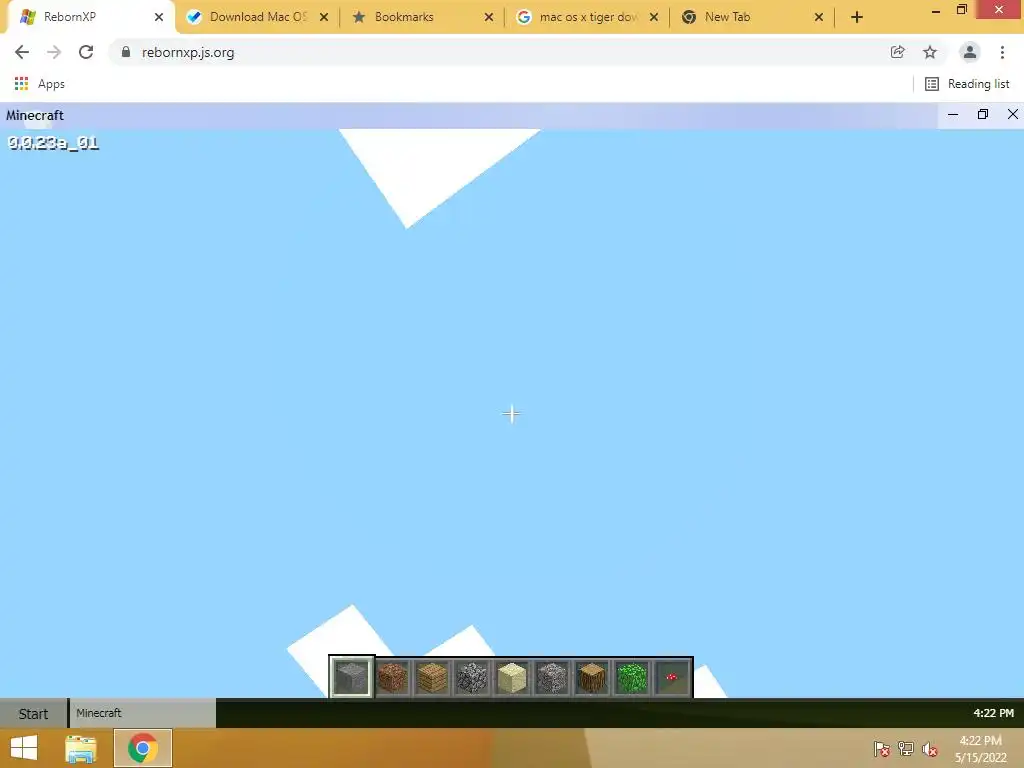Close the Bookmarks tab
Screen dimensions: 1024x768
(488, 18)
